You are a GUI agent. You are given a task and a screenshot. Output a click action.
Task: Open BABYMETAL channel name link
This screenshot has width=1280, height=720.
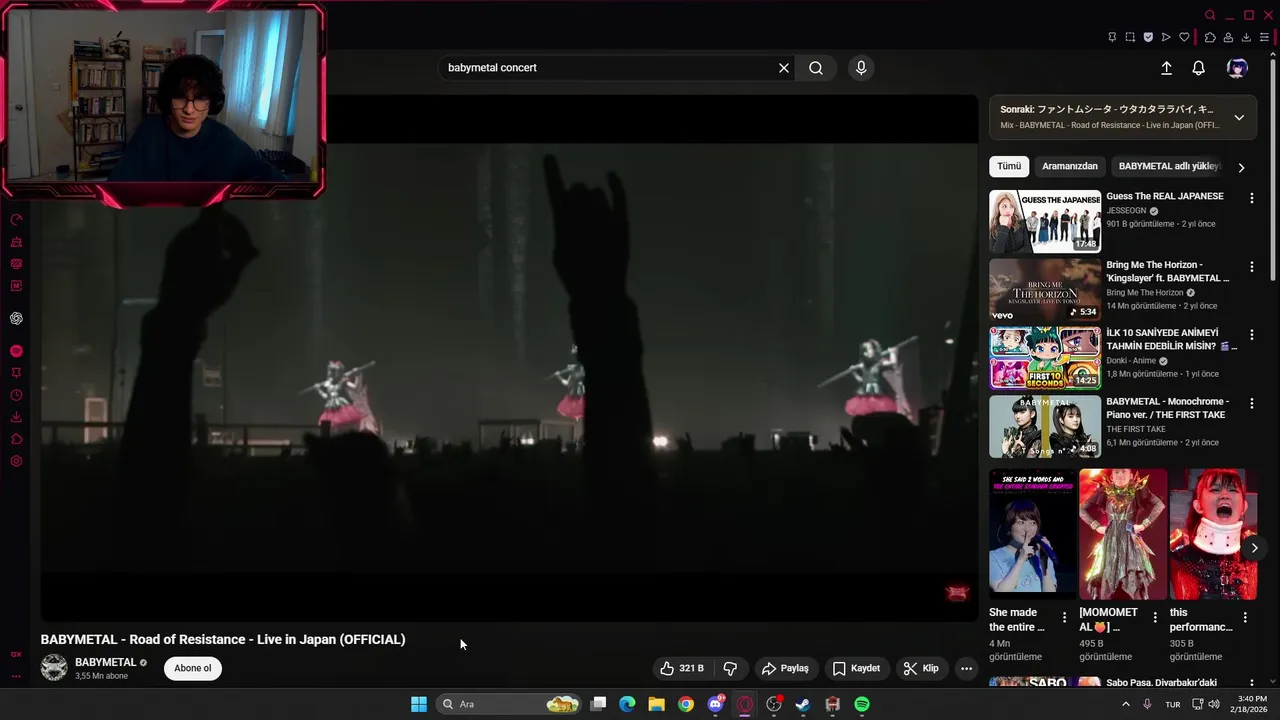click(x=105, y=662)
